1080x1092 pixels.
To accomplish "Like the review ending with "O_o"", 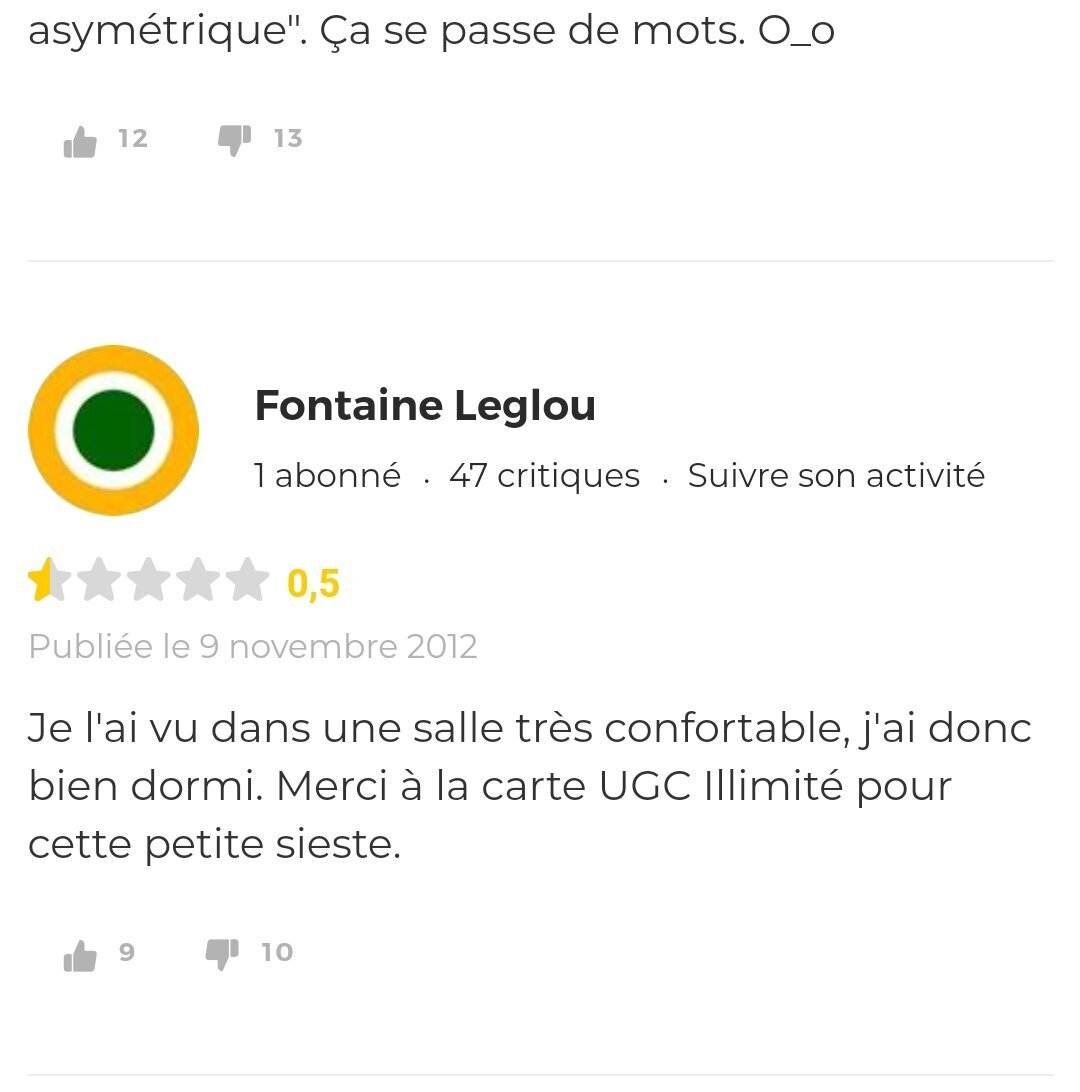I will tap(80, 142).
